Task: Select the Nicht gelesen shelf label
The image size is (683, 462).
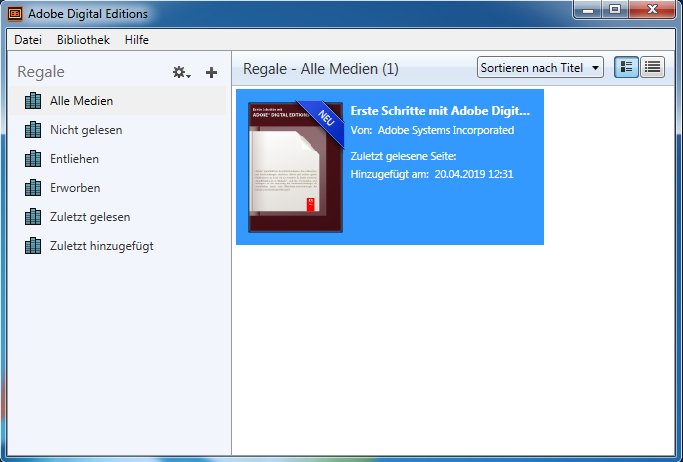Action: (x=86, y=130)
